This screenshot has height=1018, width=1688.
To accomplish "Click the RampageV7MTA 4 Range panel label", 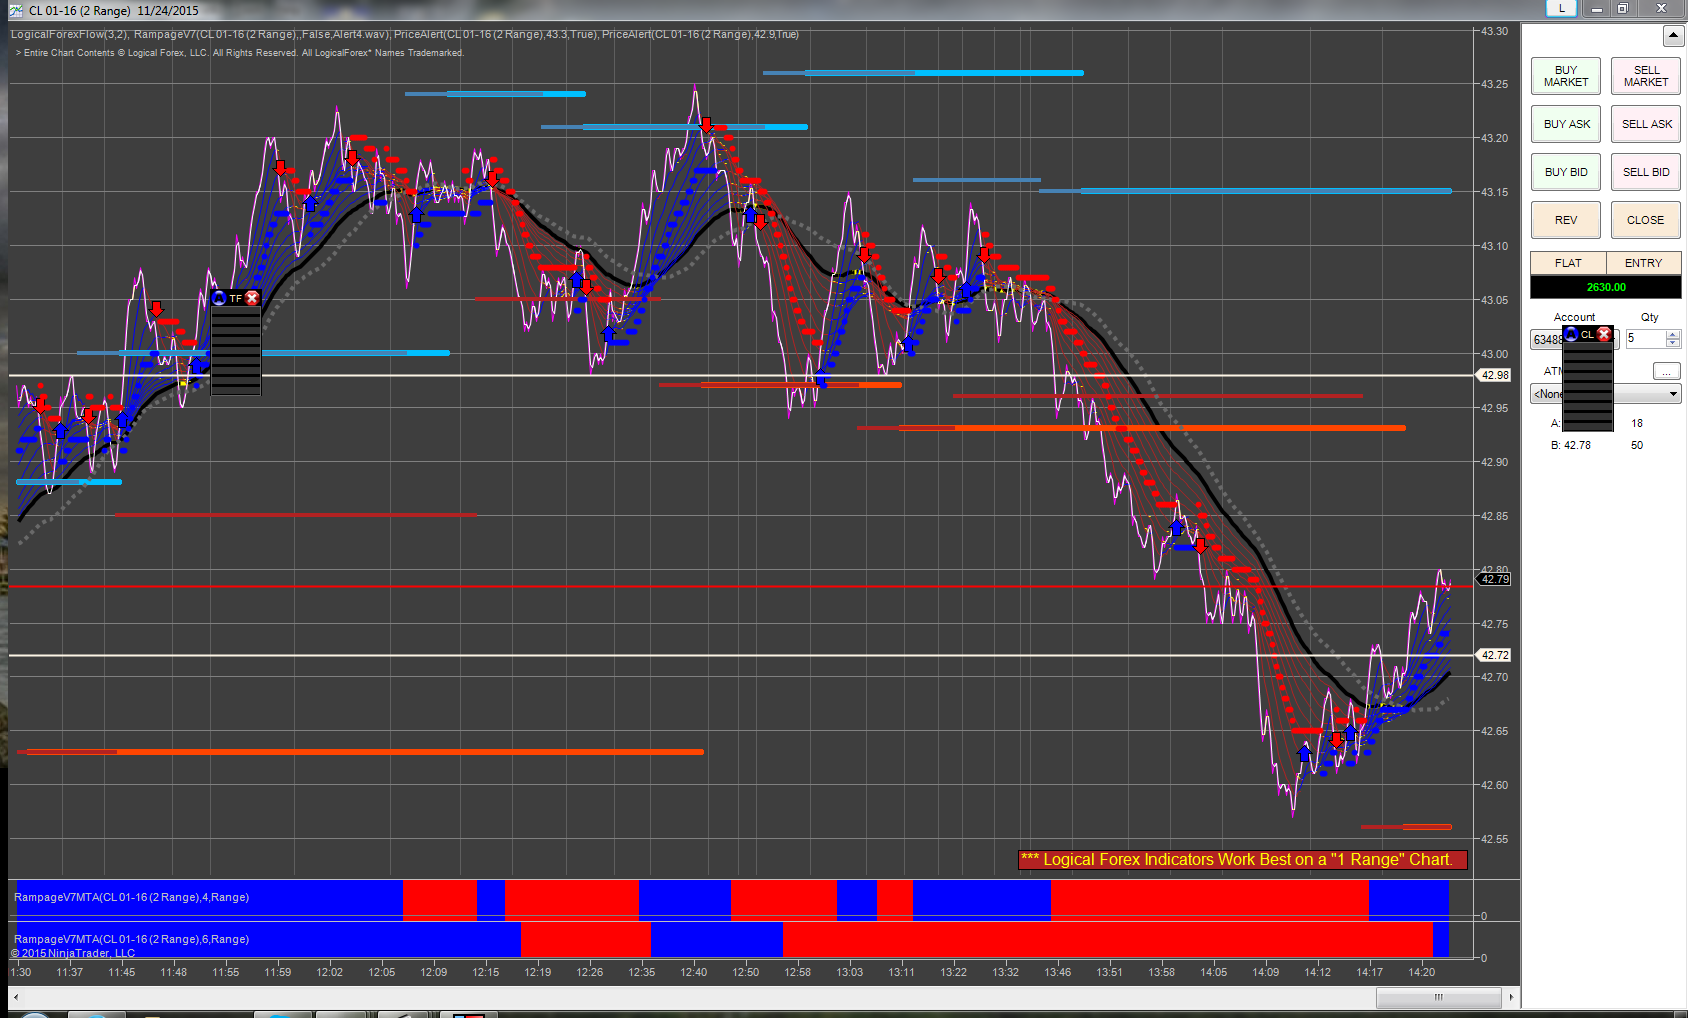I will click(131, 897).
